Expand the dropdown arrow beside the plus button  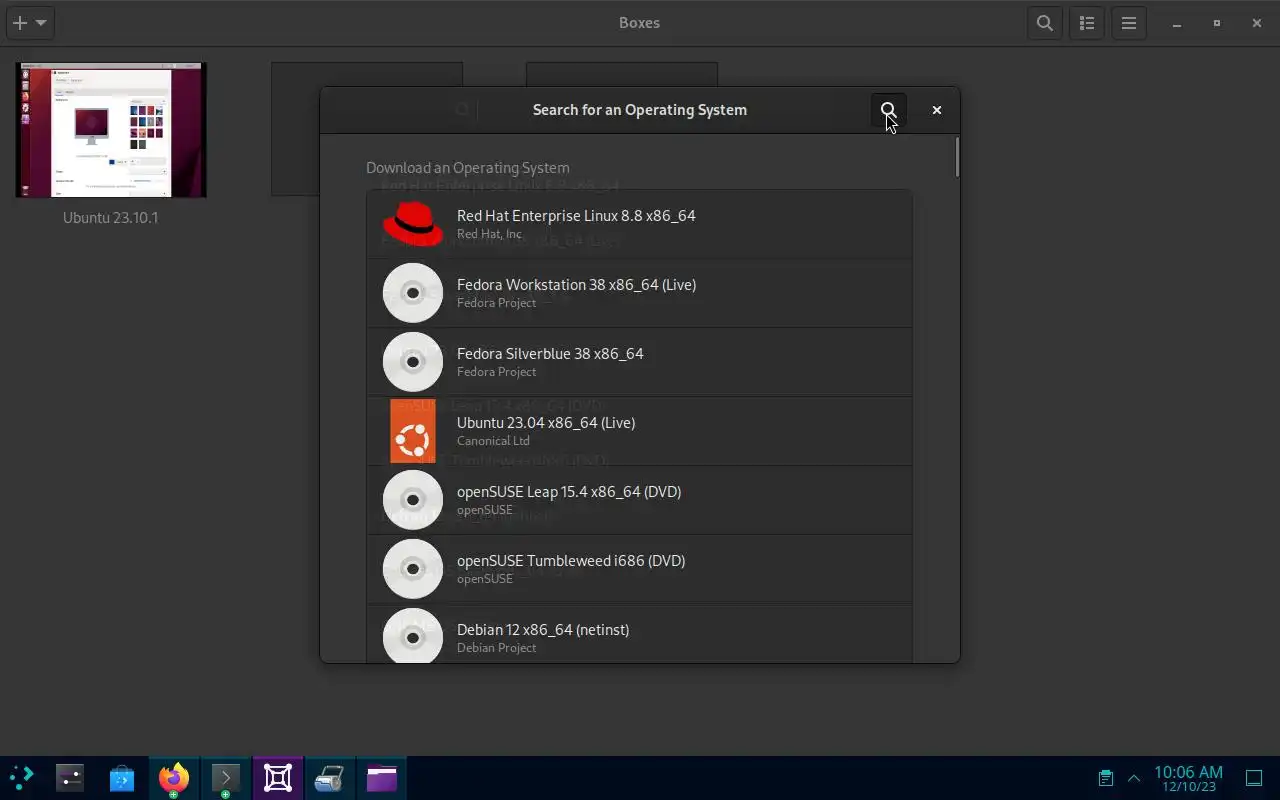click(41, 23)
